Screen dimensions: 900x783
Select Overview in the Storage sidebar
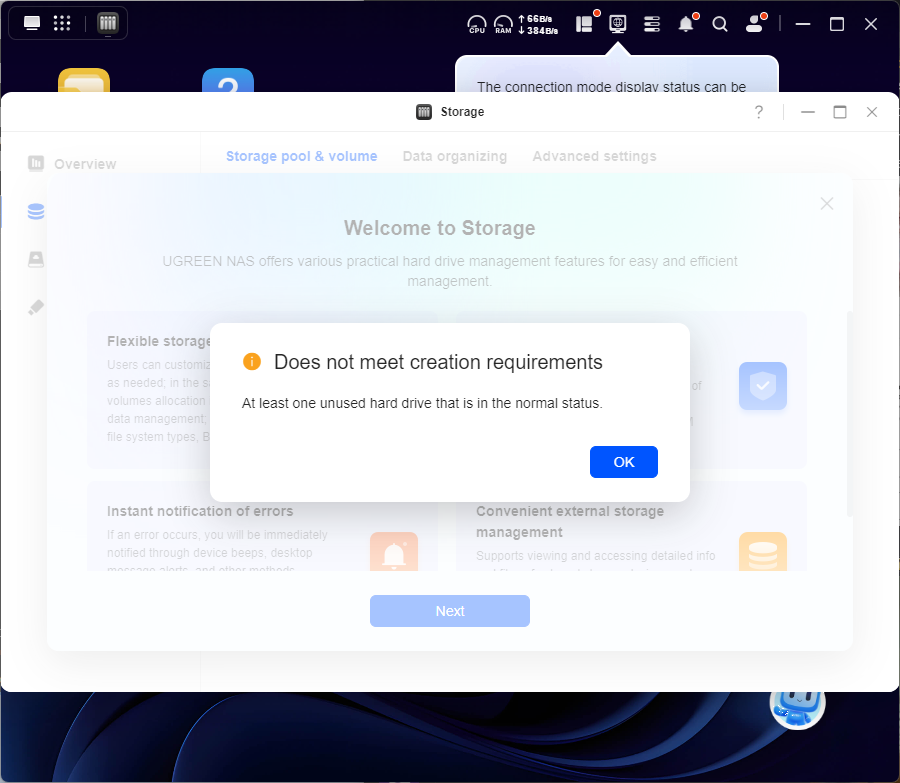[x=84, y=164]
